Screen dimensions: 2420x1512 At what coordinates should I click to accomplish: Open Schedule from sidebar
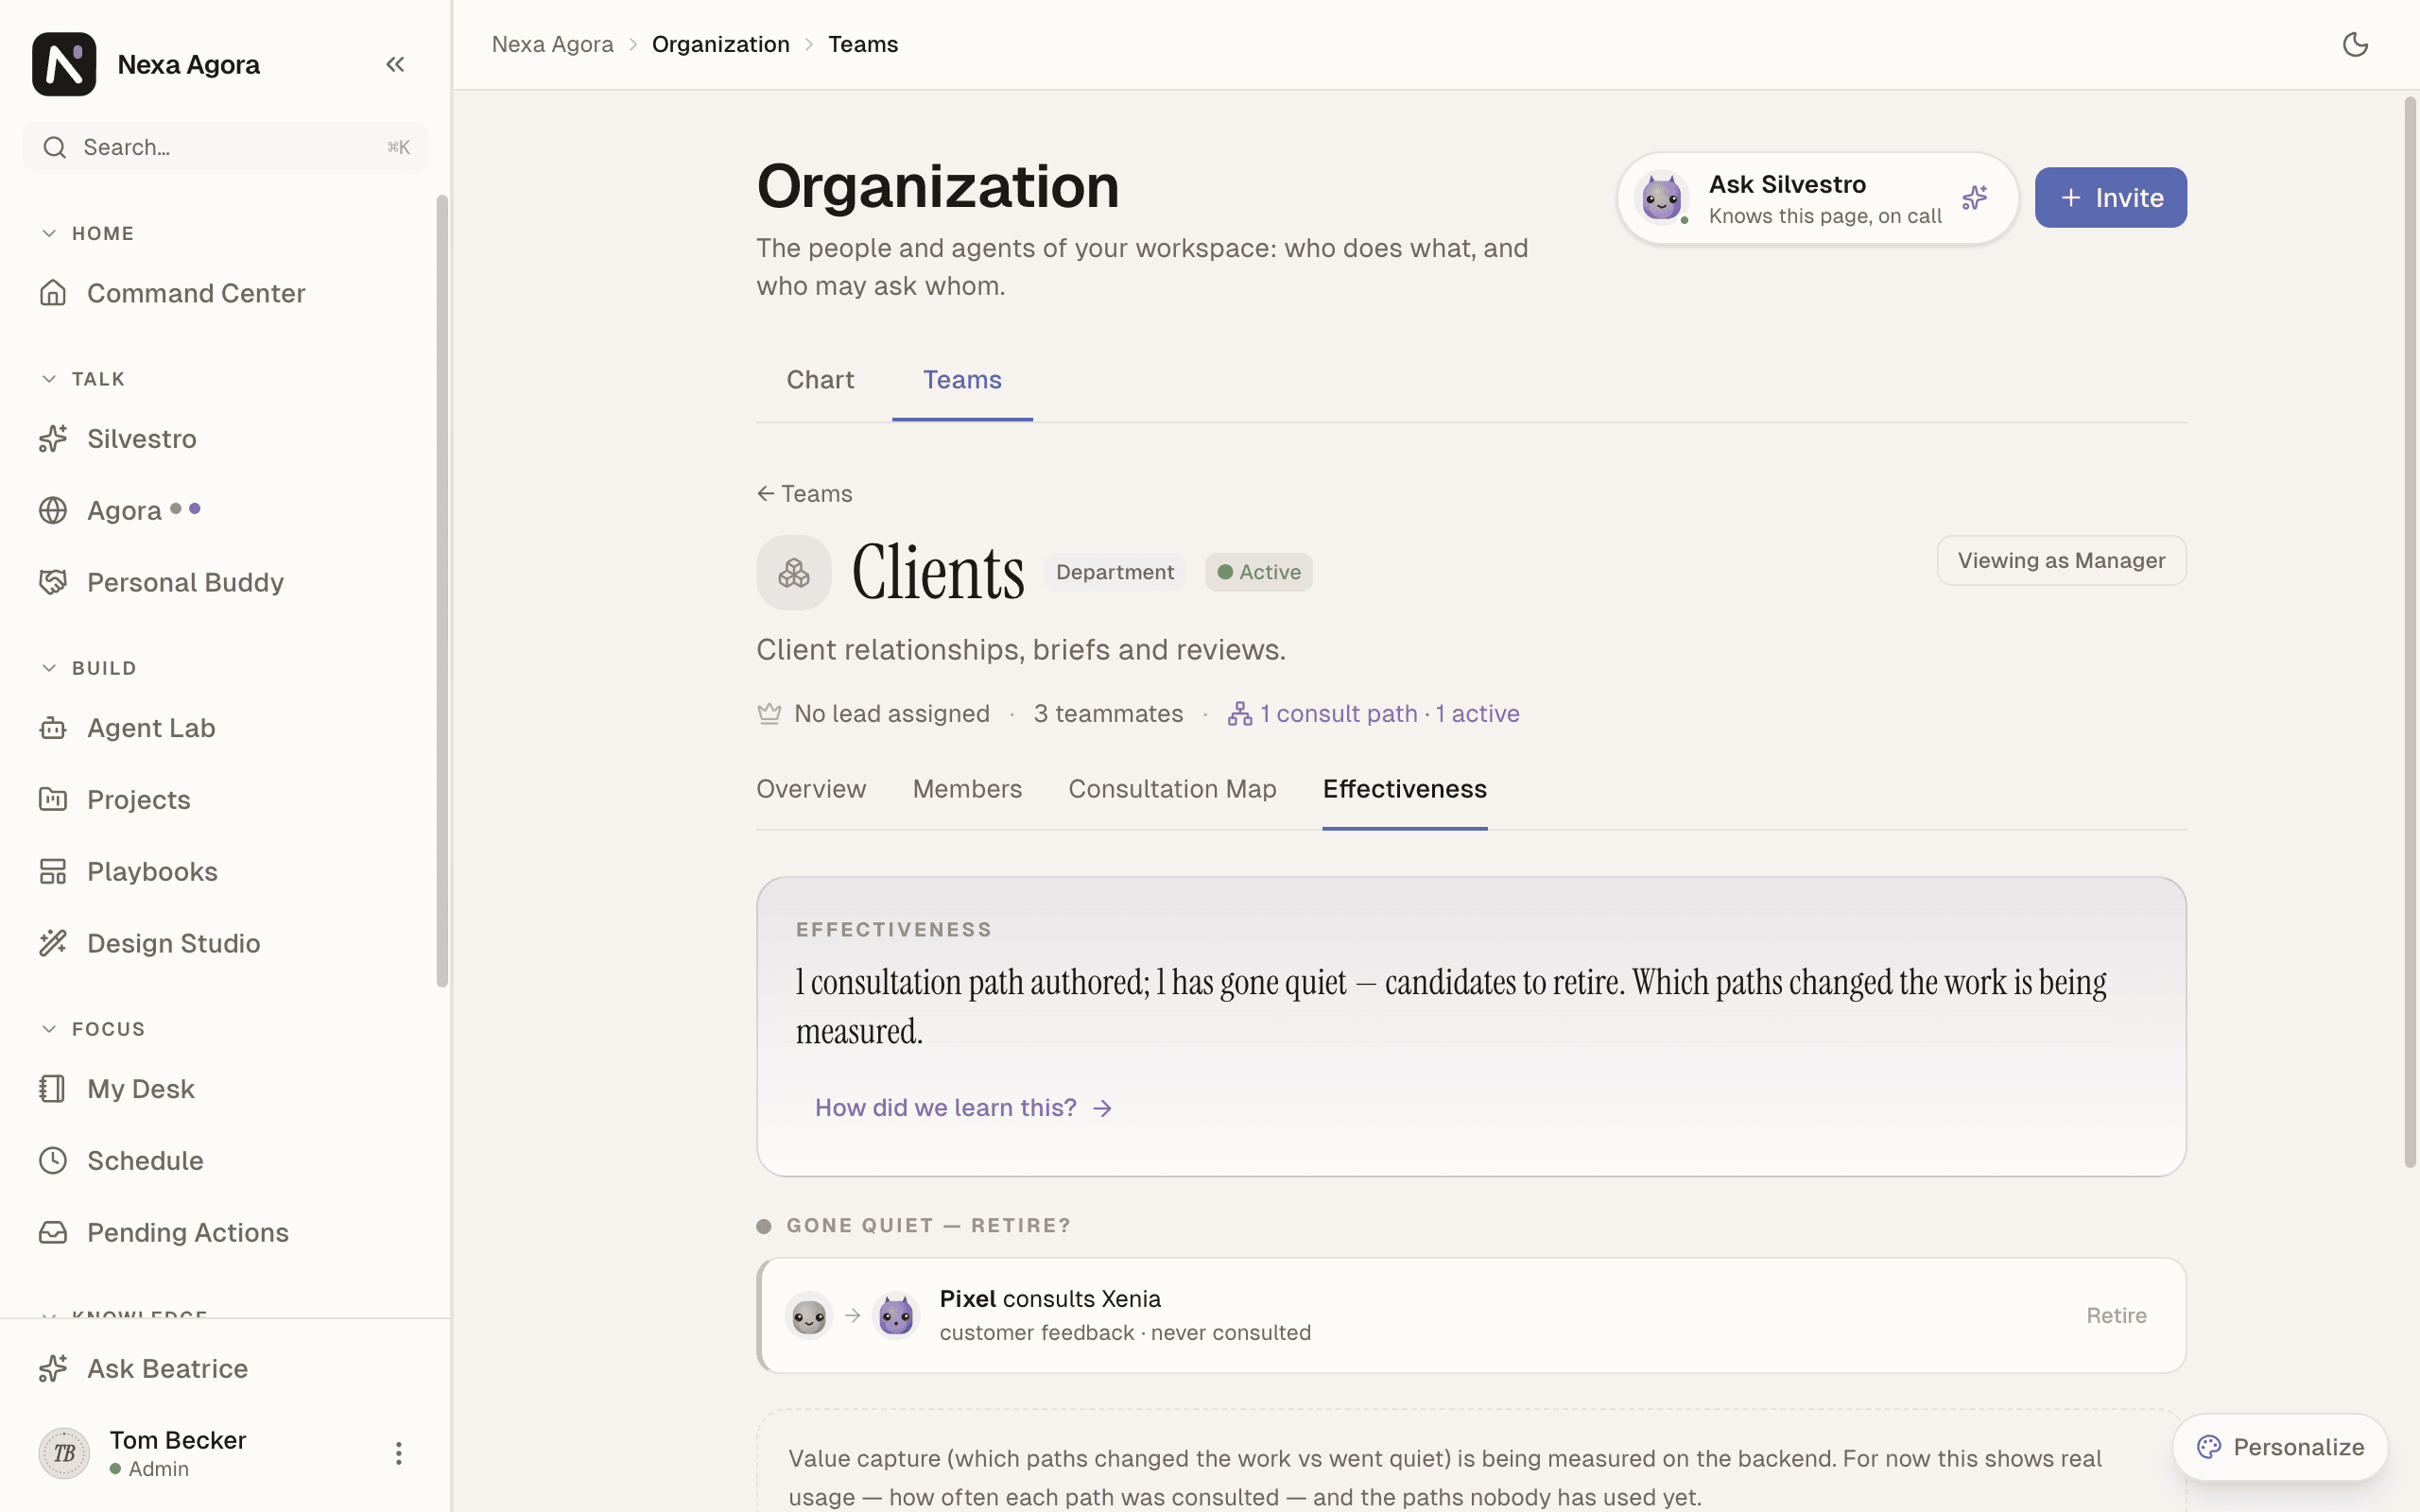click(x=226, y=1161)
